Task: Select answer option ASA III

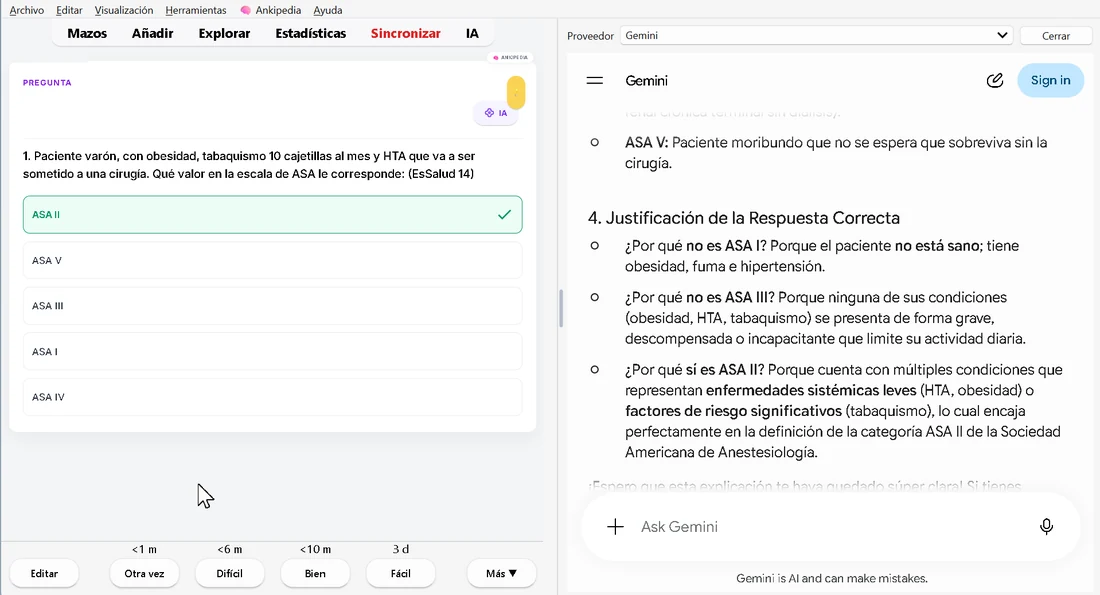Action: coord(272,306)
